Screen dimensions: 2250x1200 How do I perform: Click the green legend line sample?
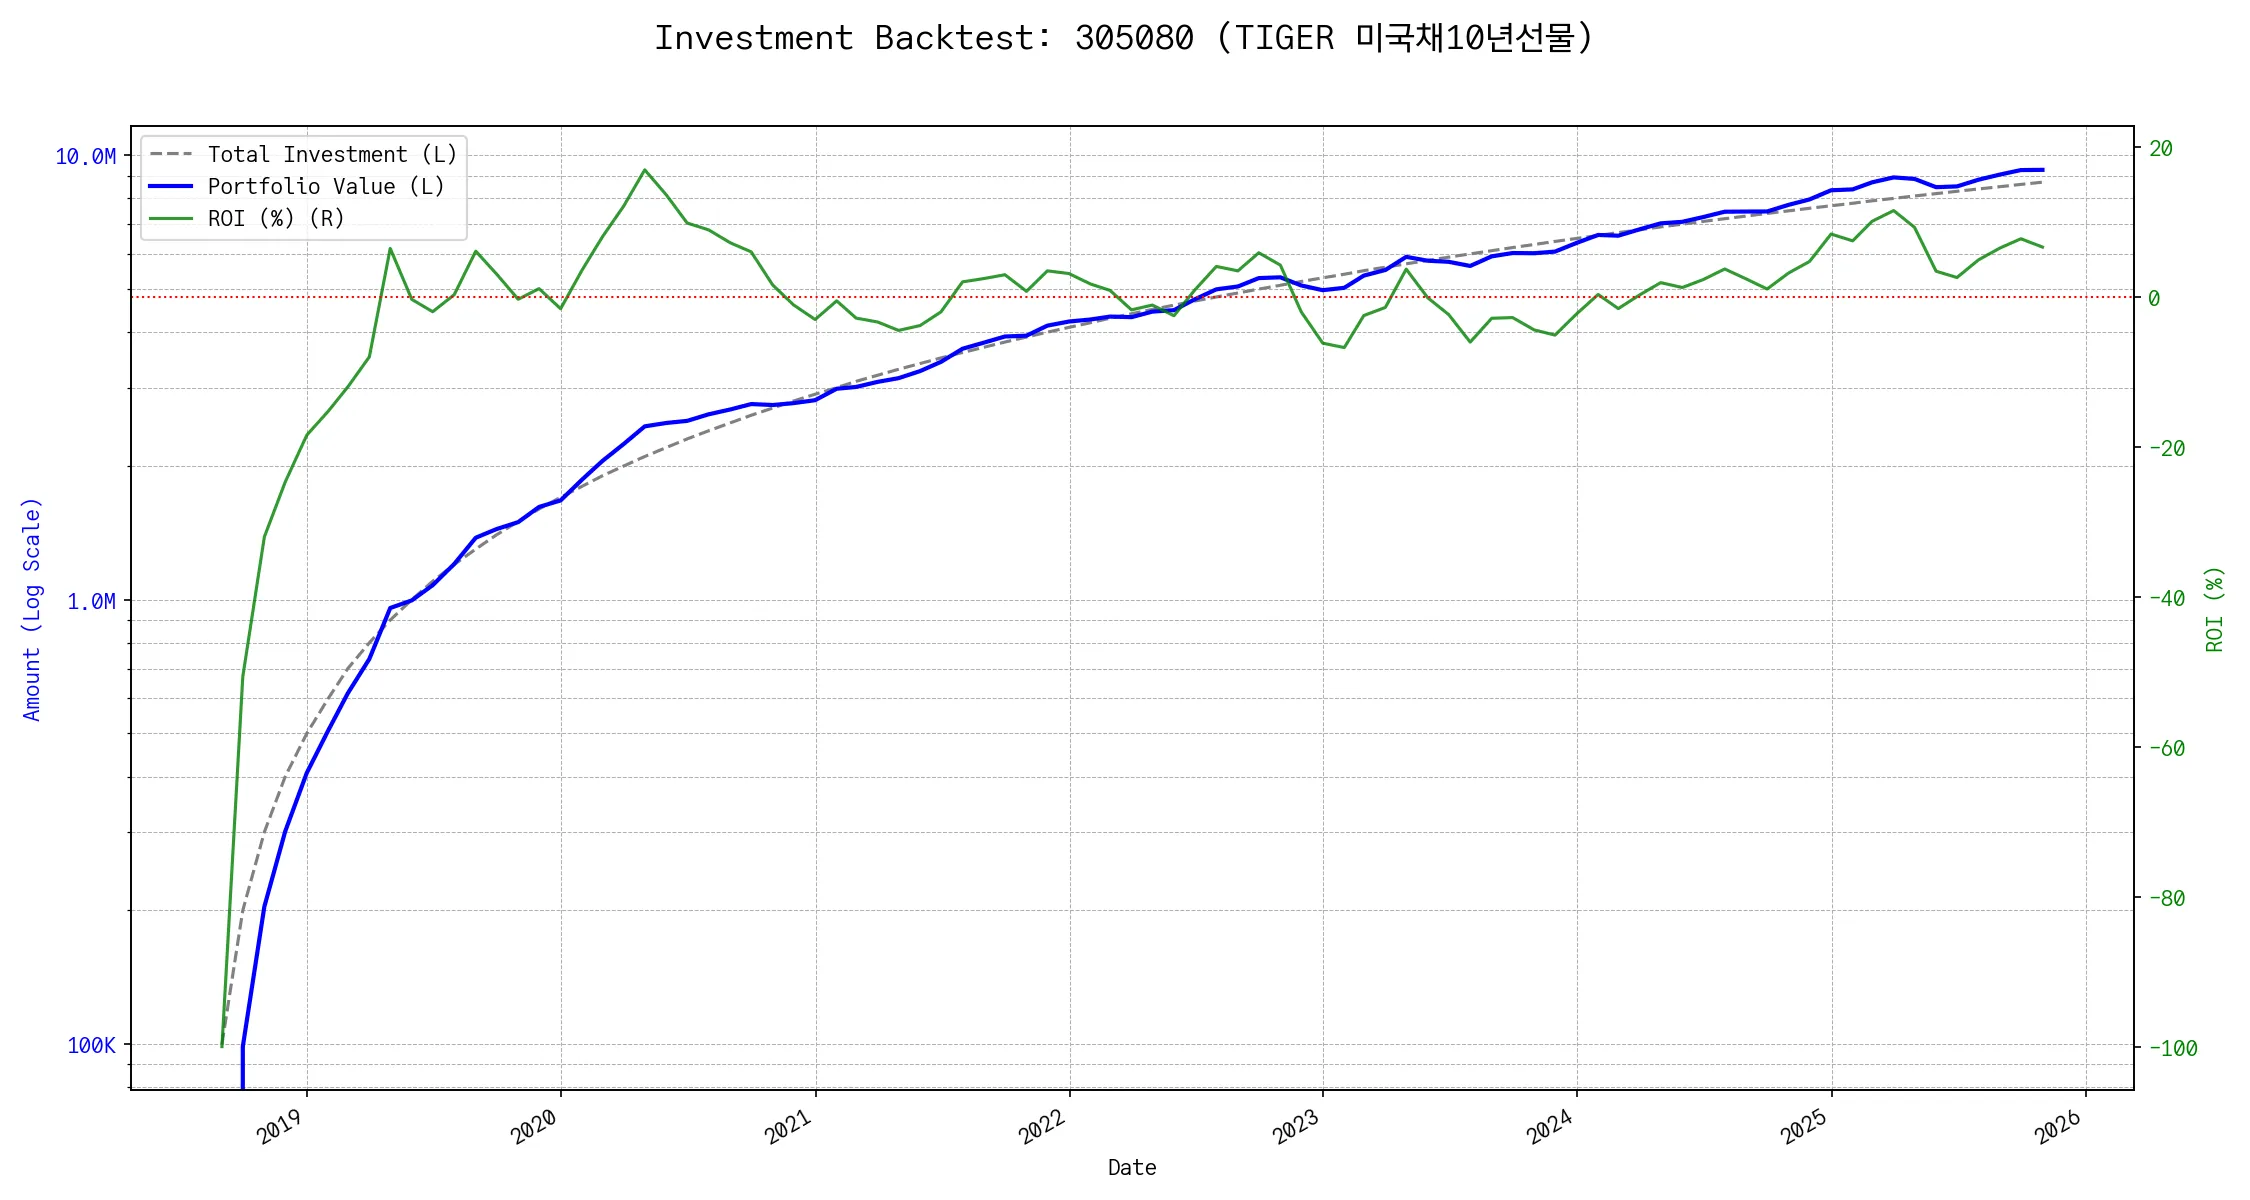pos(171,219)
